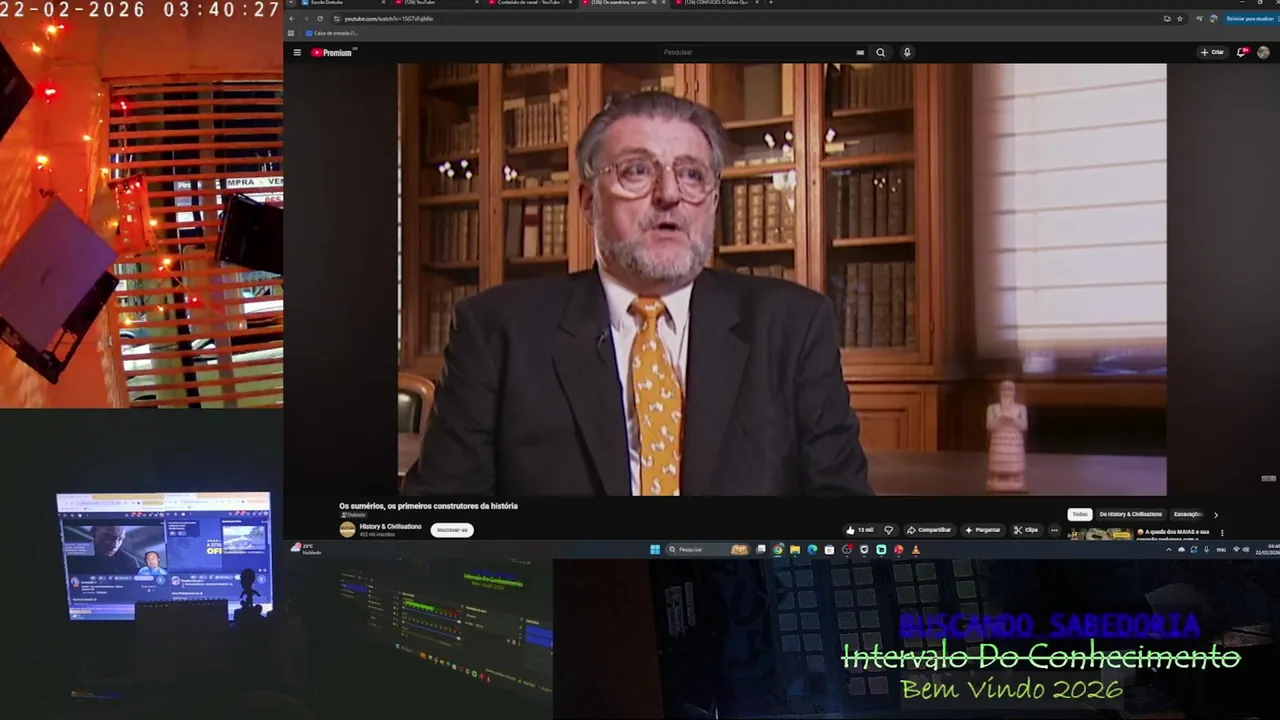Click the Compartilhar share button
The height and width of the screenshot is (720, 1280).
tap(929, 530)
